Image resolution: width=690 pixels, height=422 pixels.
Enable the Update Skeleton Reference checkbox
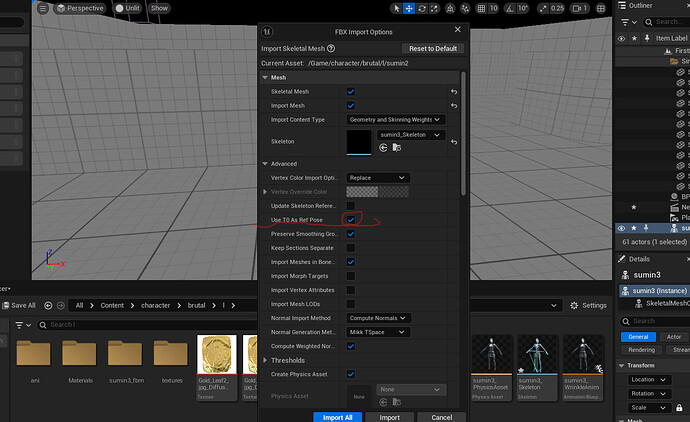(351, 205)
